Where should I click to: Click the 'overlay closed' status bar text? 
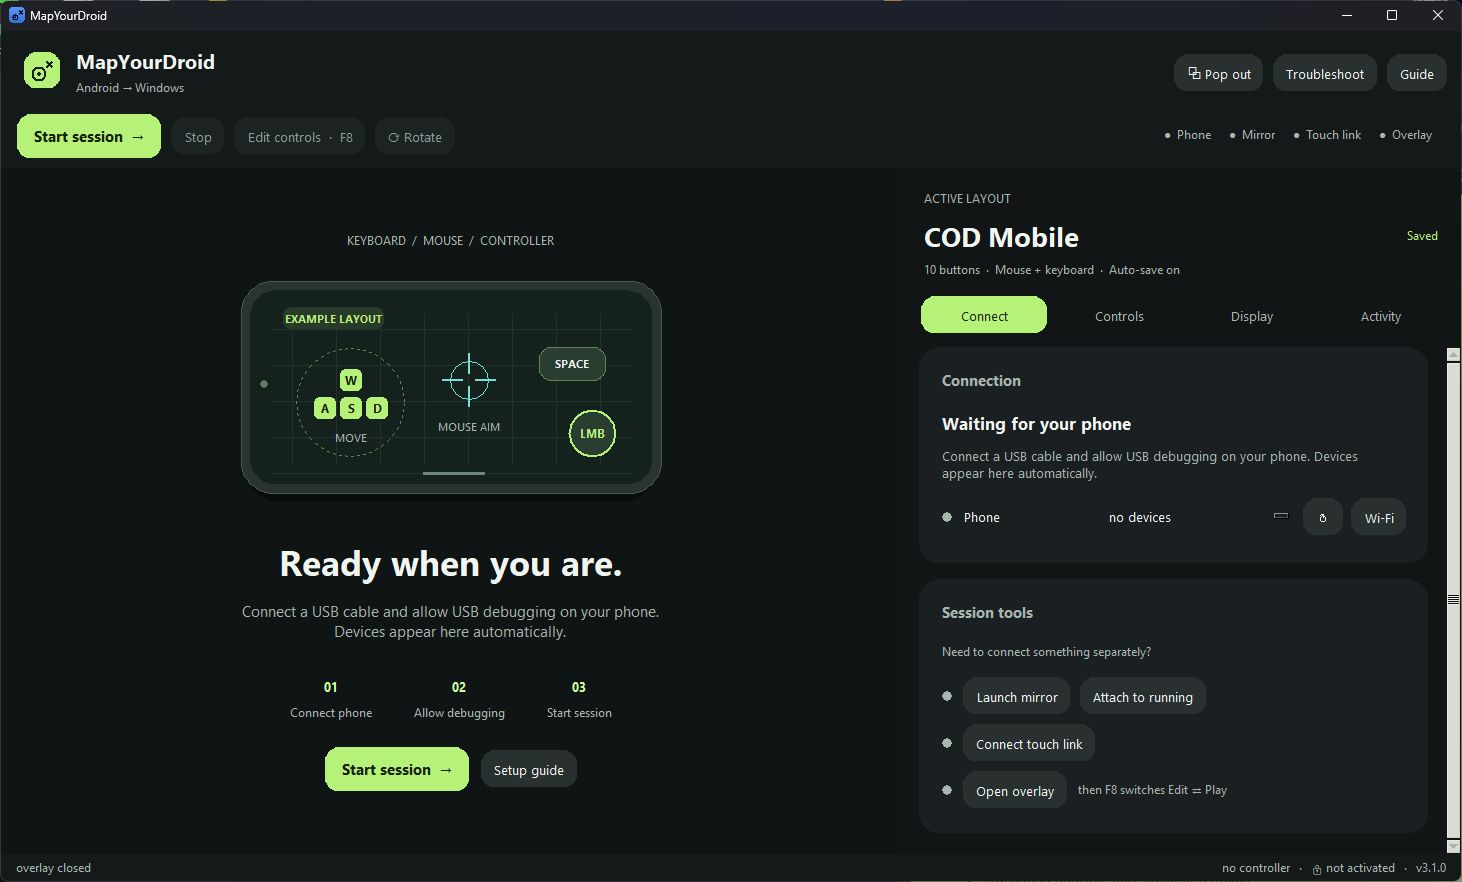tap(54, 868)
